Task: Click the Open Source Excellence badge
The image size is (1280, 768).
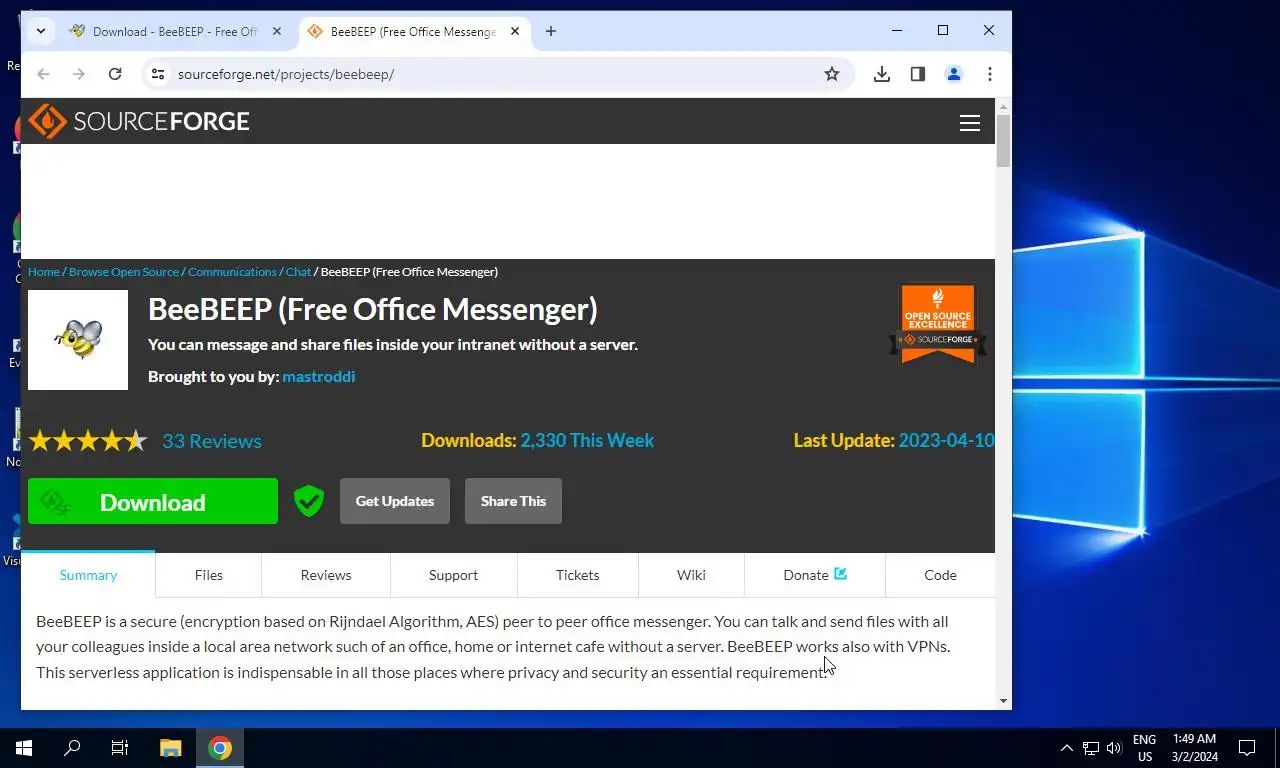Action: (x=938, y=323)
